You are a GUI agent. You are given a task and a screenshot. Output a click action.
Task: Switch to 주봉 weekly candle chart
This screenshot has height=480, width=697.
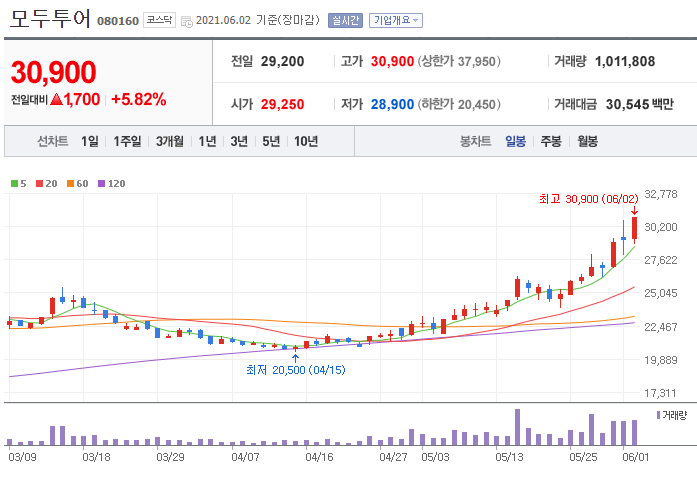tap(551, 141)
